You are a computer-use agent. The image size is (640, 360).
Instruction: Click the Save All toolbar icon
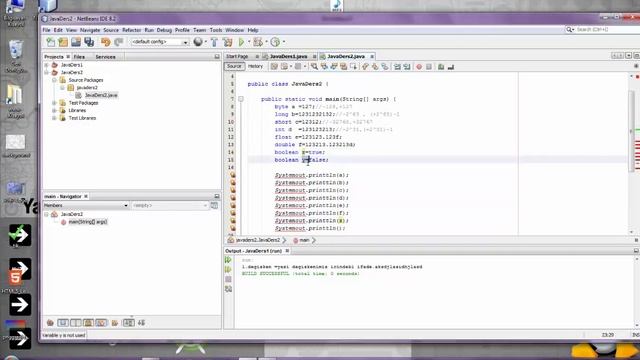tap(89, 42)
